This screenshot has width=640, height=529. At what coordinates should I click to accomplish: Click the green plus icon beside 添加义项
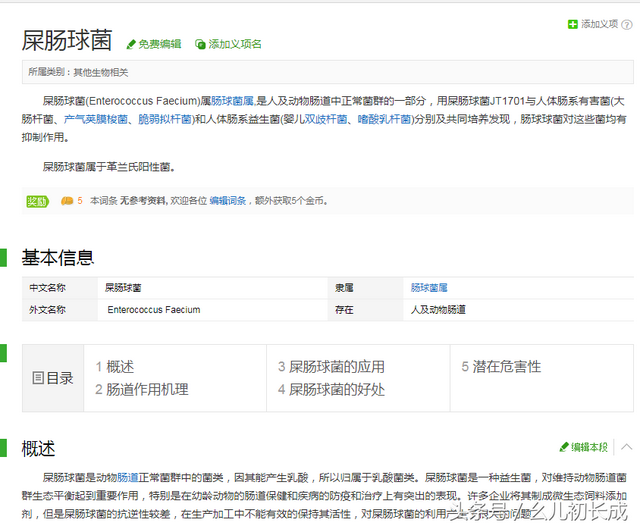click(572, 24)
